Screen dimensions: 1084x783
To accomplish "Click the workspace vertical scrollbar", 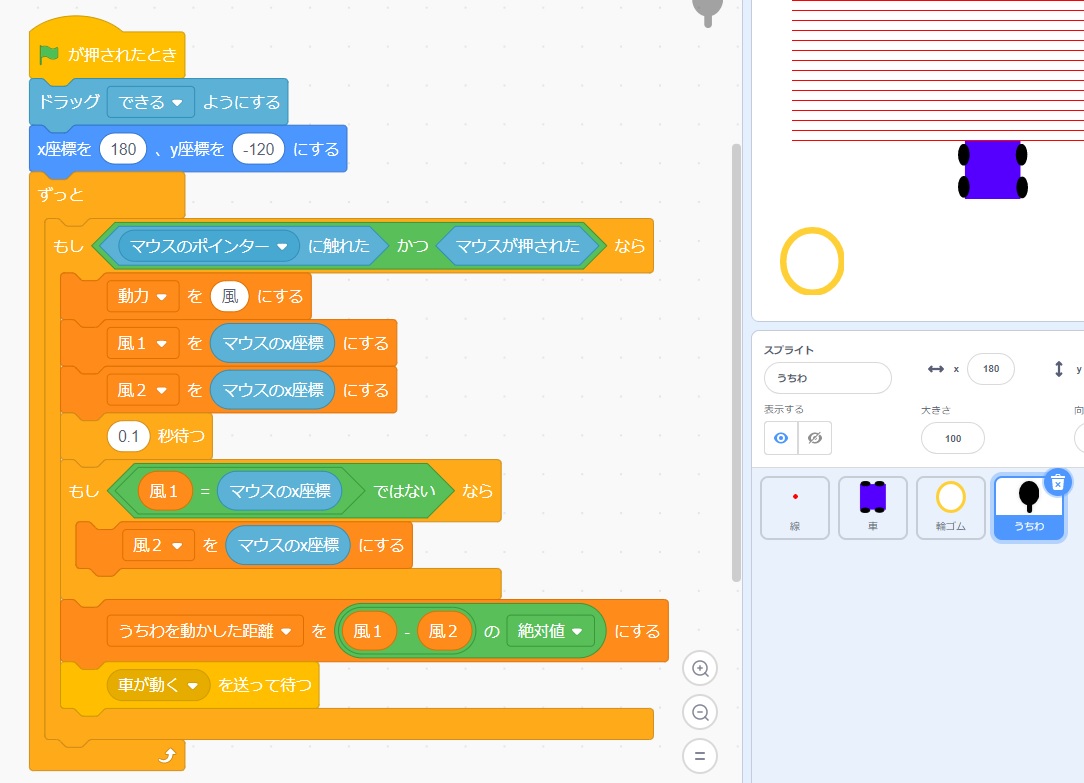I will pyautogui.click(x=737, y=360).
